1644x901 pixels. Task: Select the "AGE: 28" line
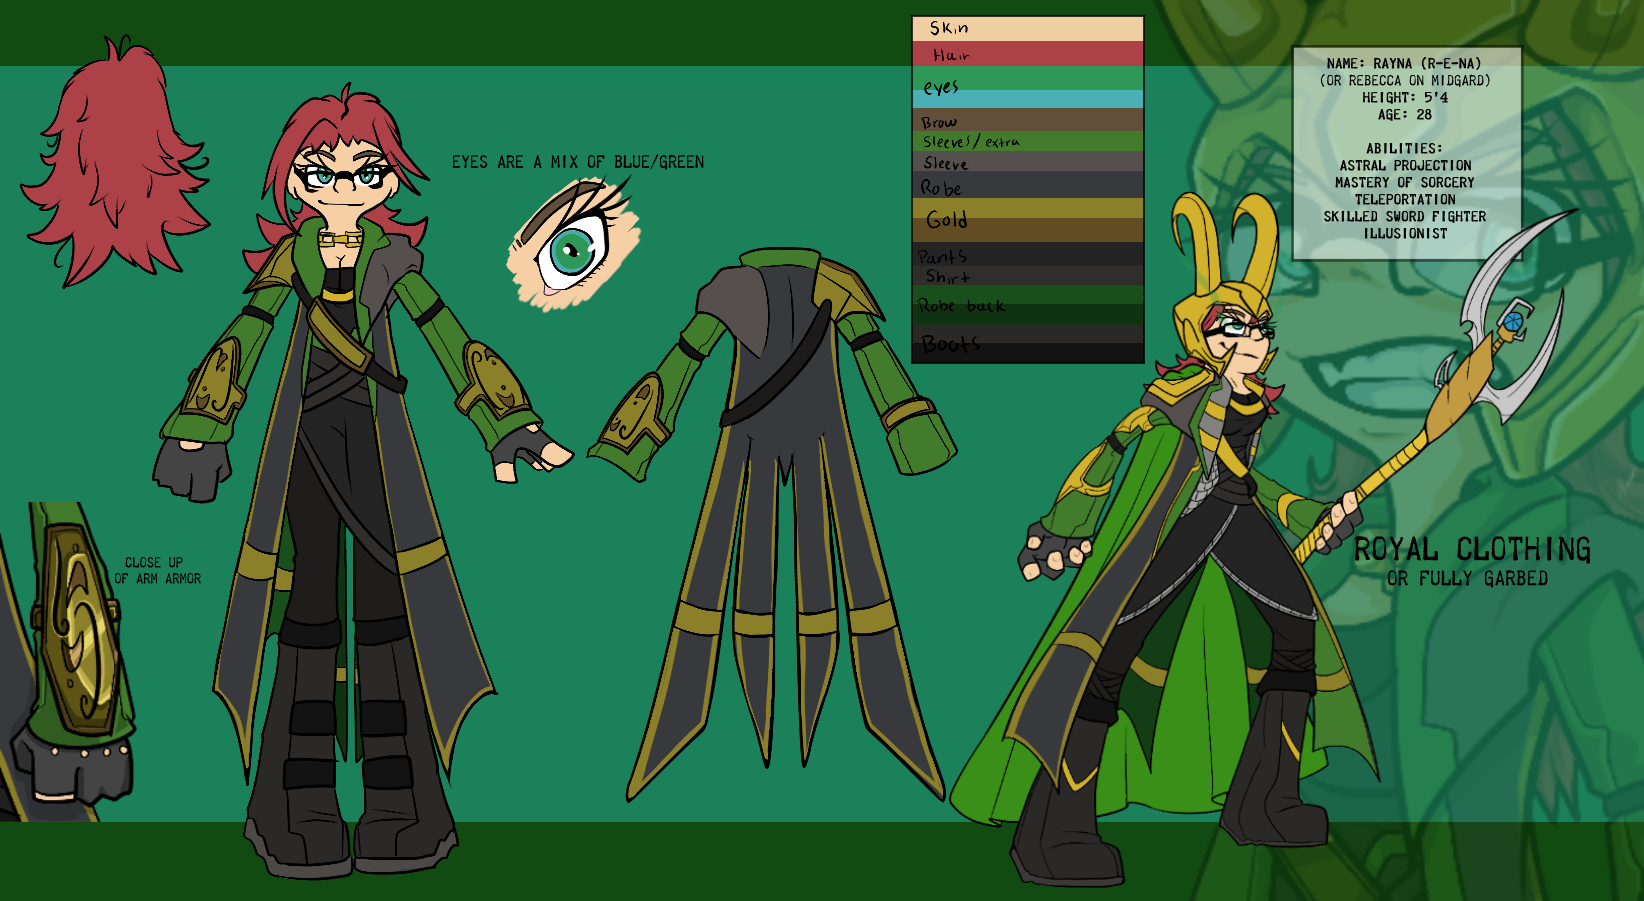[x=1405, y=114]
